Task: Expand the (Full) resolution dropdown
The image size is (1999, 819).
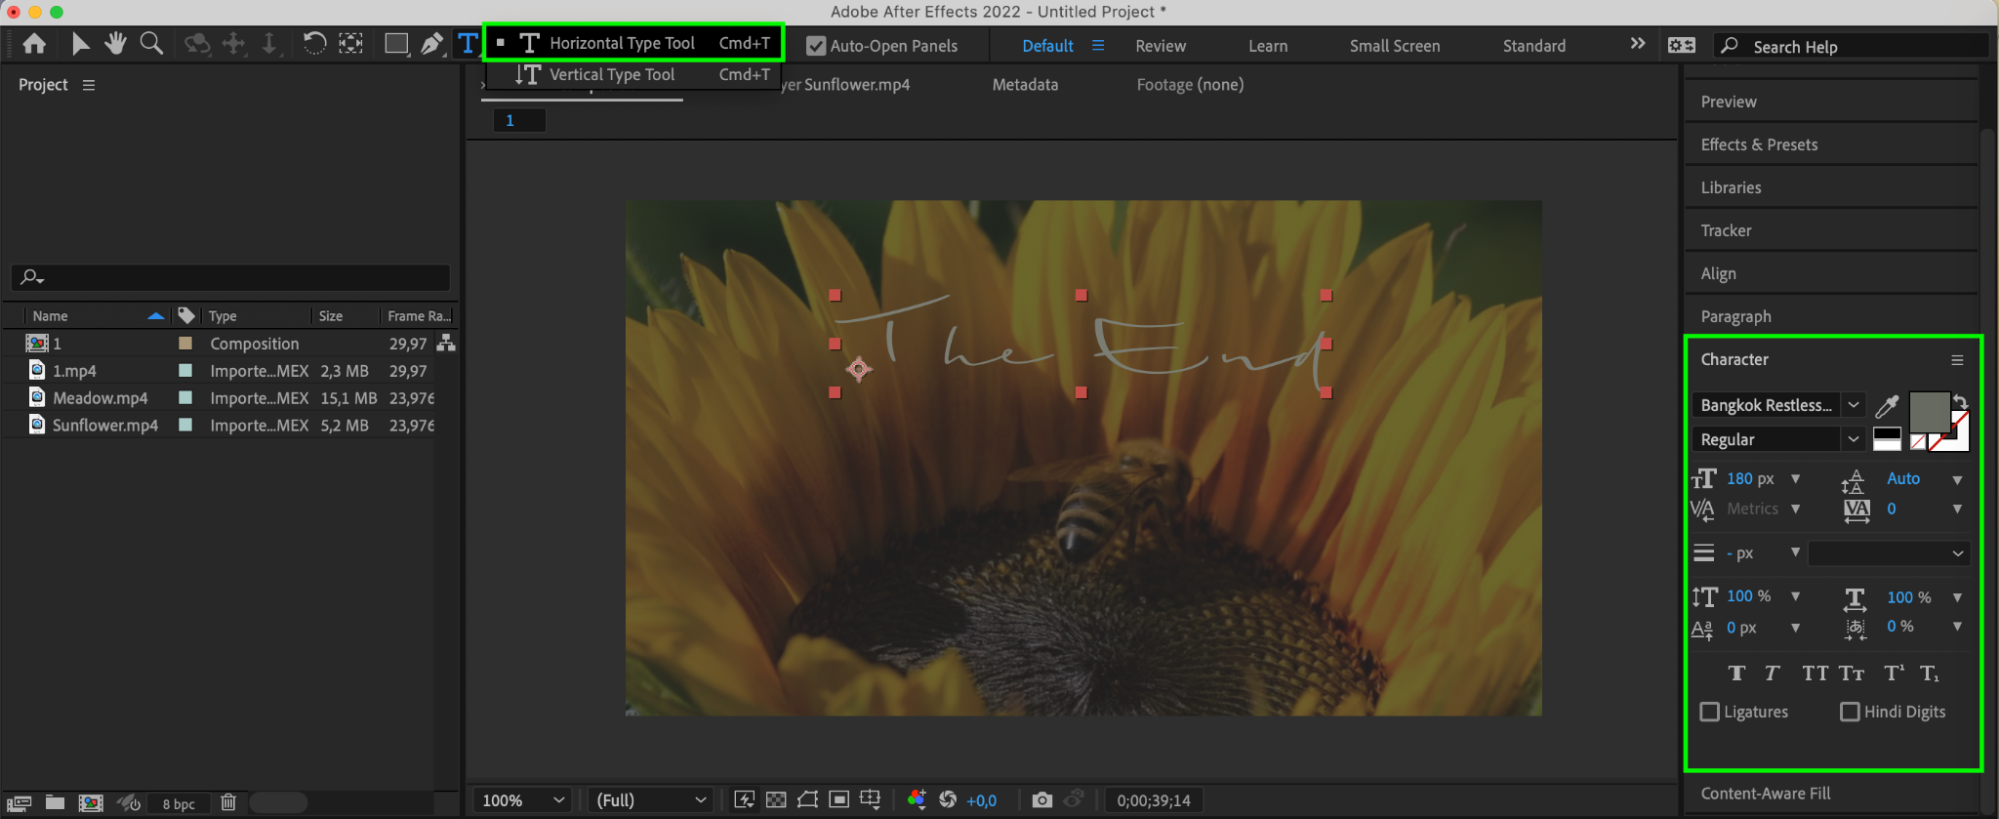Action: [x=651, y=800]
